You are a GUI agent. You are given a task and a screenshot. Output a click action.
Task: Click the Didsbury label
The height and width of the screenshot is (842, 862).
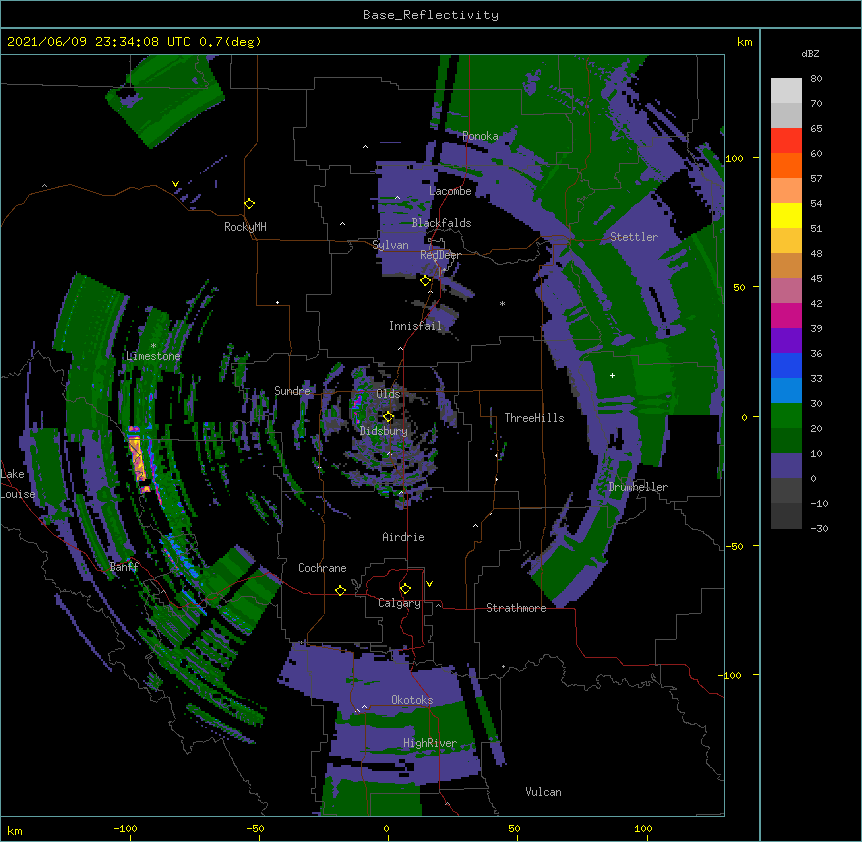point(384,431)
